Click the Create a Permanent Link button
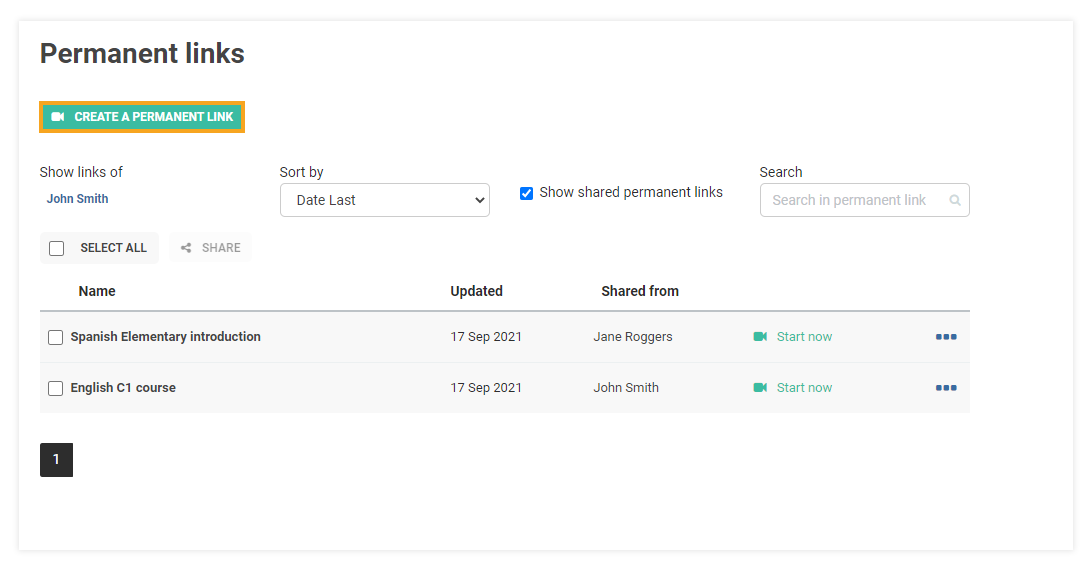Screen dimensions: 1092x571 (x=142, y=117)
